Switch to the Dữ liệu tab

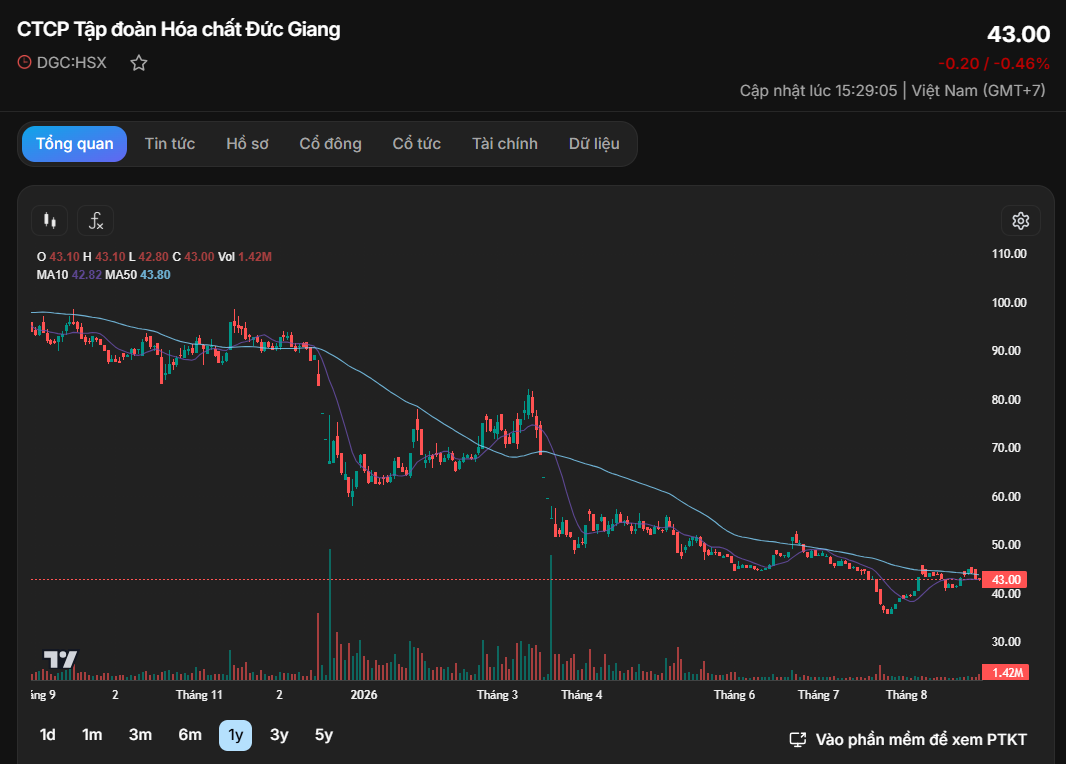click(594, 144)
